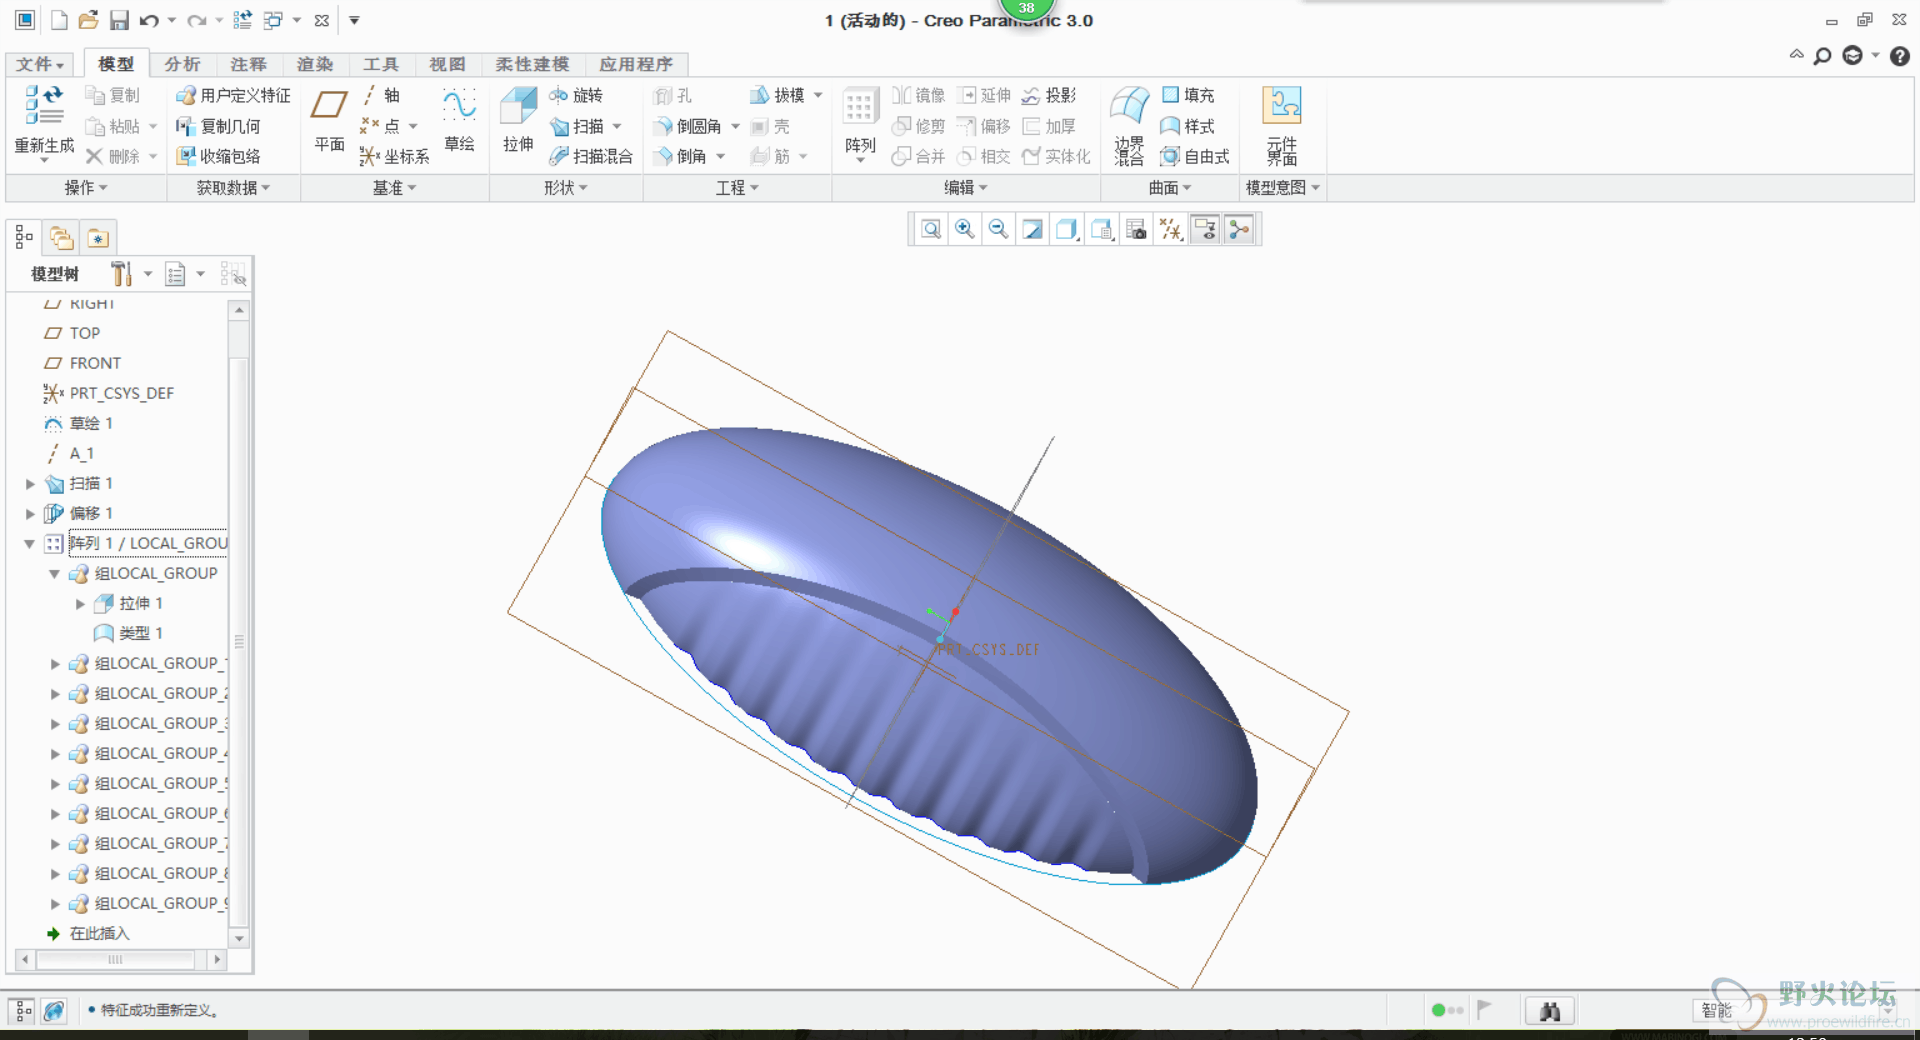Open the Style (样式) surface tool

click(x=1188, y=126)
